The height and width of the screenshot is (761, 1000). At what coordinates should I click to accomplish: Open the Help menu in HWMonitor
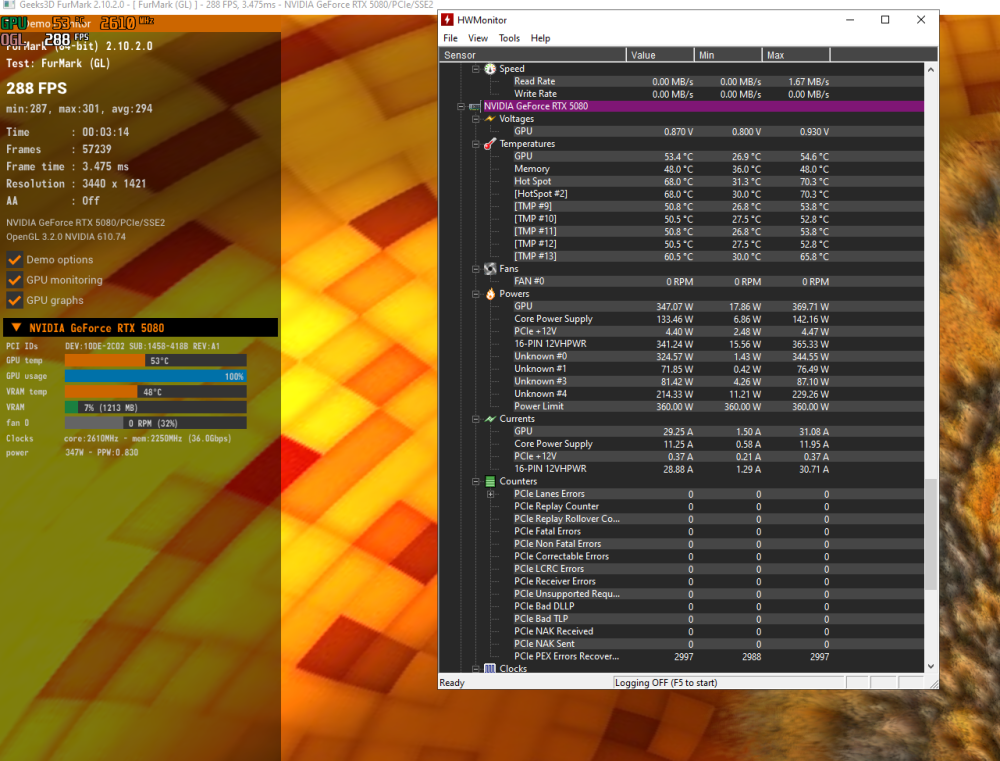tap(540, 38)
